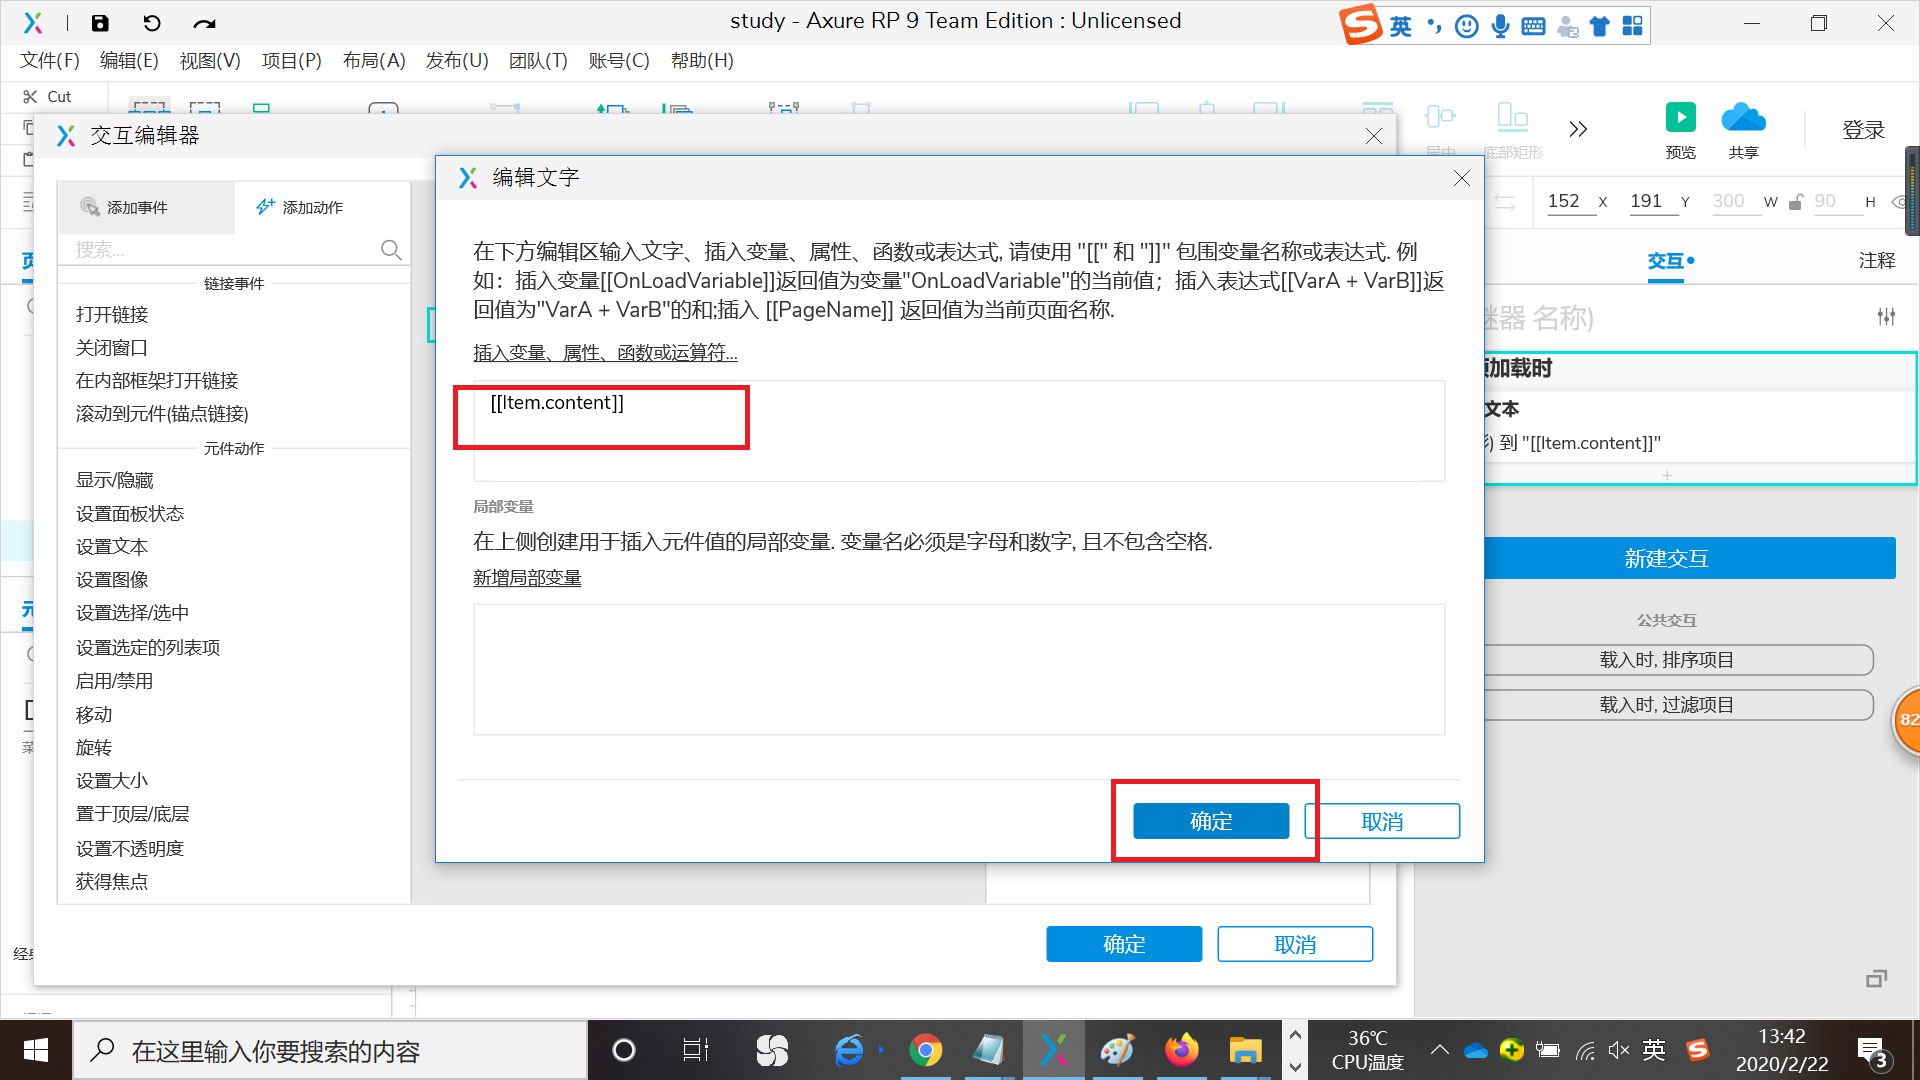Select 显示/隐藏 action
The width and height of the screenshot is (1920, 1080).
tap(115, 481)
